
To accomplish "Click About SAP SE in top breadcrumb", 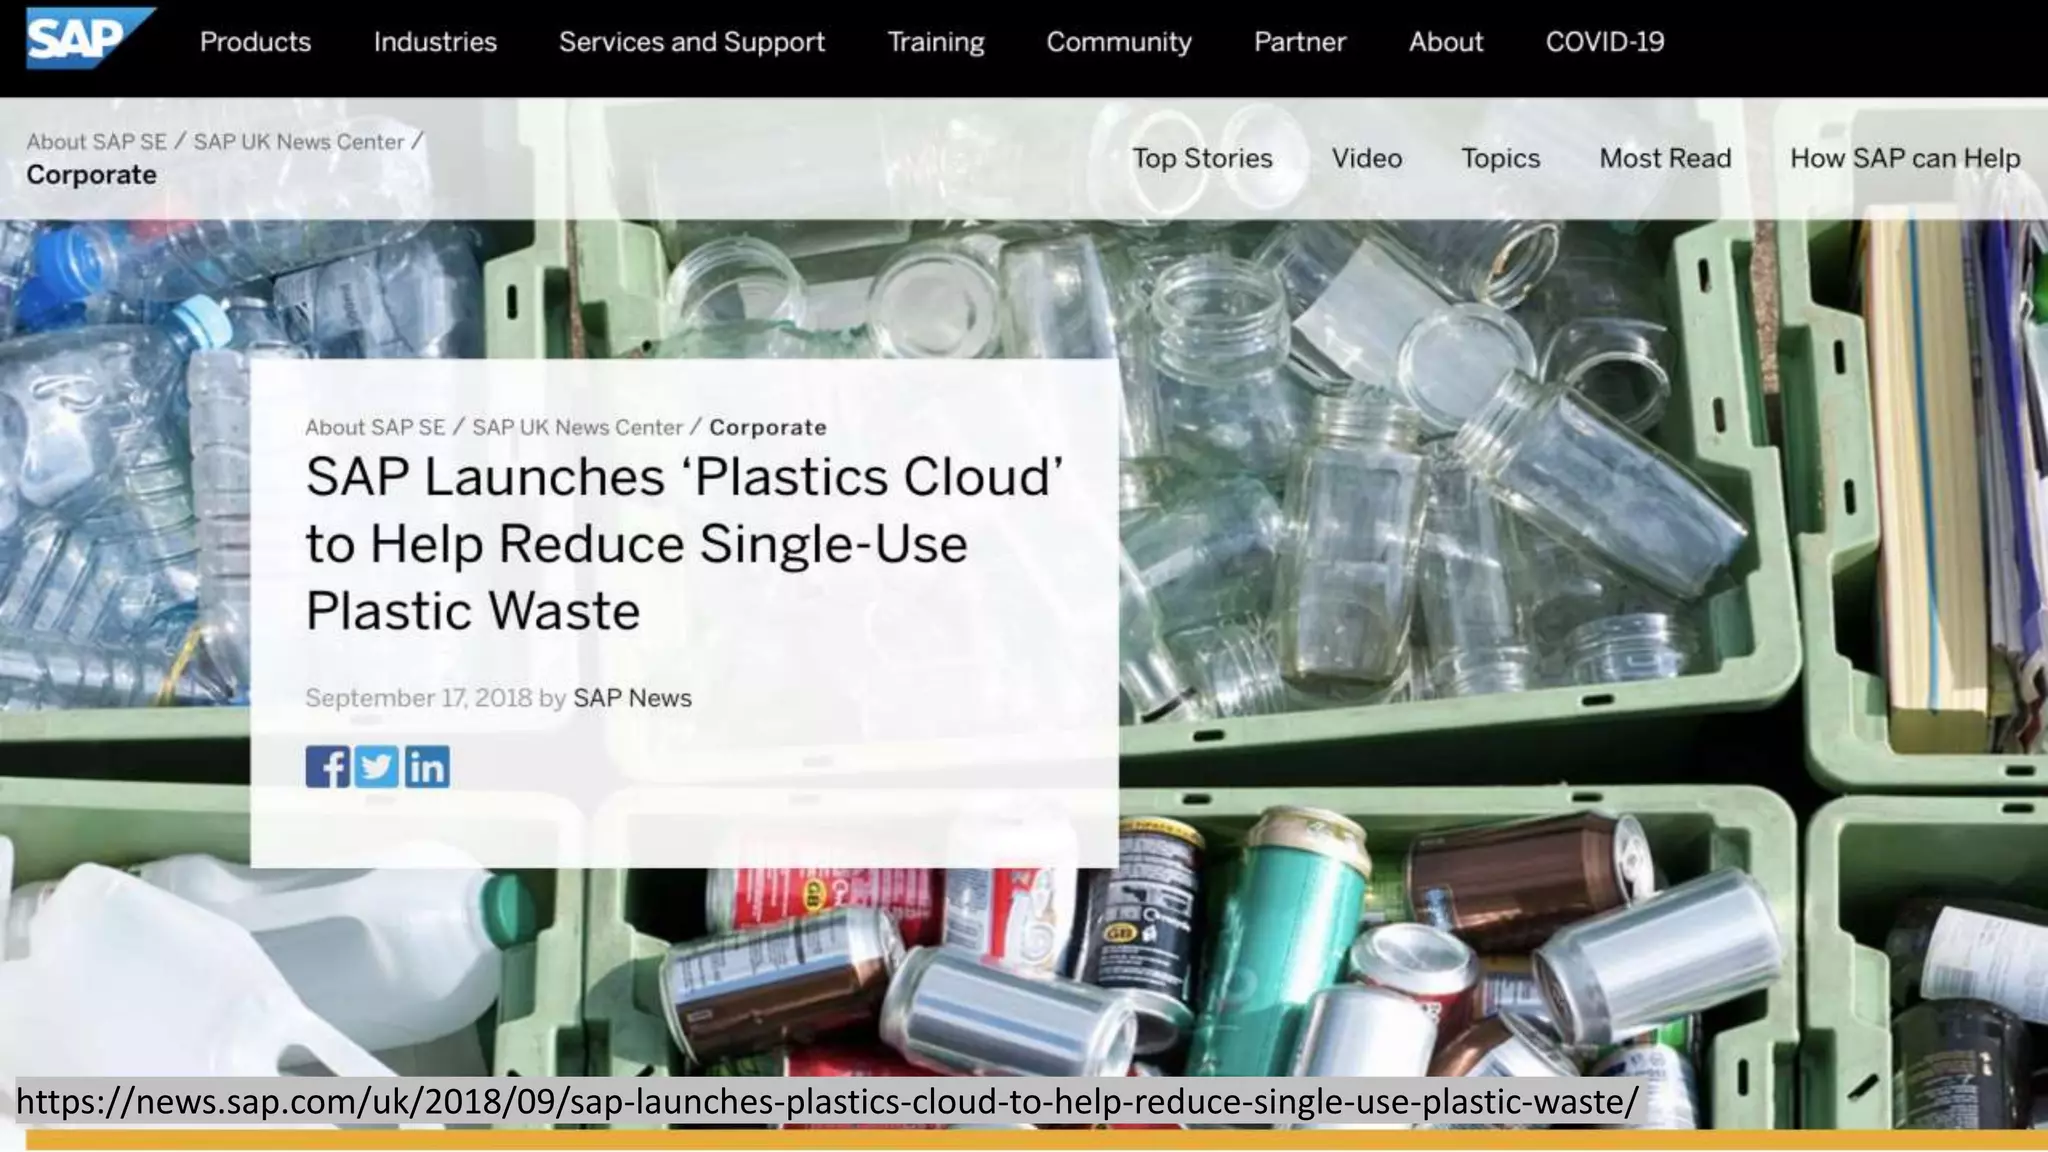I will tap(97, 142).
